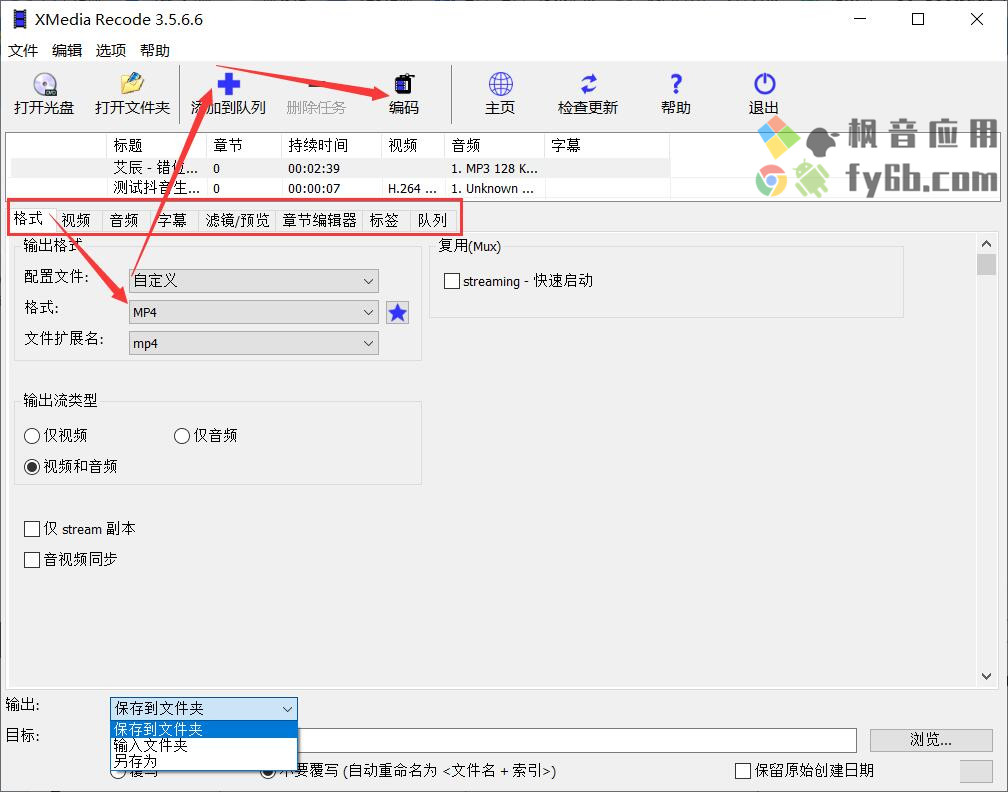Open the 标签 tab
The height and width of the screenshot is (792, 1008).
coord(384,220)
